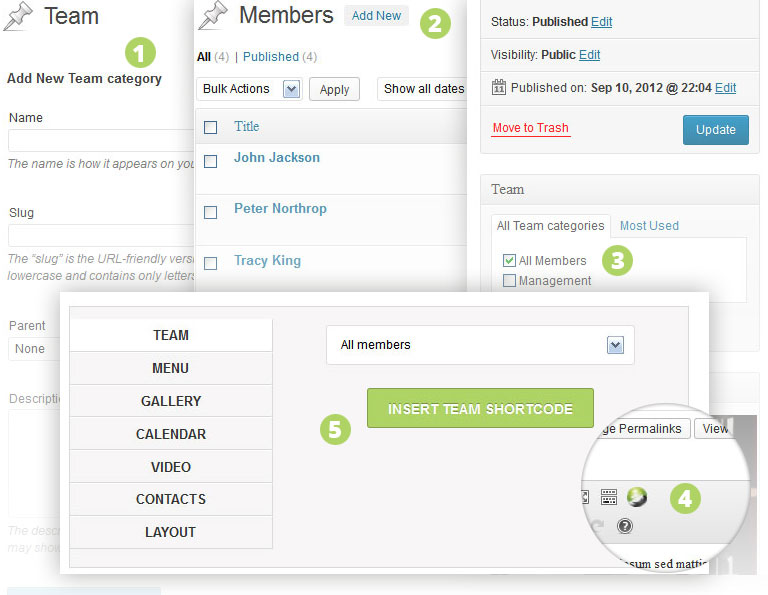Open the Bulk Actions dropdown
Image resolution: width=768 pixels, height=595 pixels.
coord(250,89)
